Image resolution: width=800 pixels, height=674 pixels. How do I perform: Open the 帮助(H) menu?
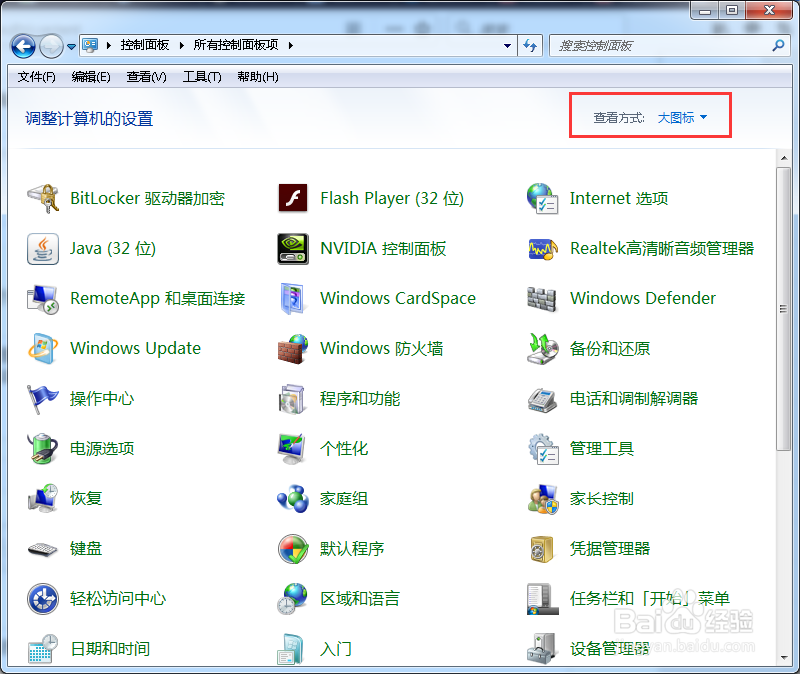[258, 77]
